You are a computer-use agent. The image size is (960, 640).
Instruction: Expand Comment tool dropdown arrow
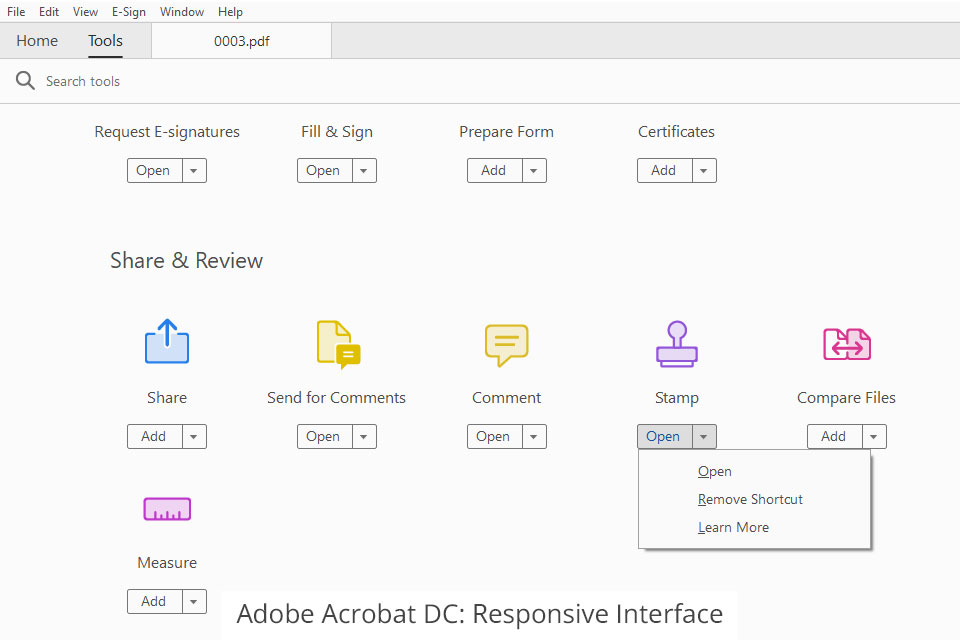[534, 437]
